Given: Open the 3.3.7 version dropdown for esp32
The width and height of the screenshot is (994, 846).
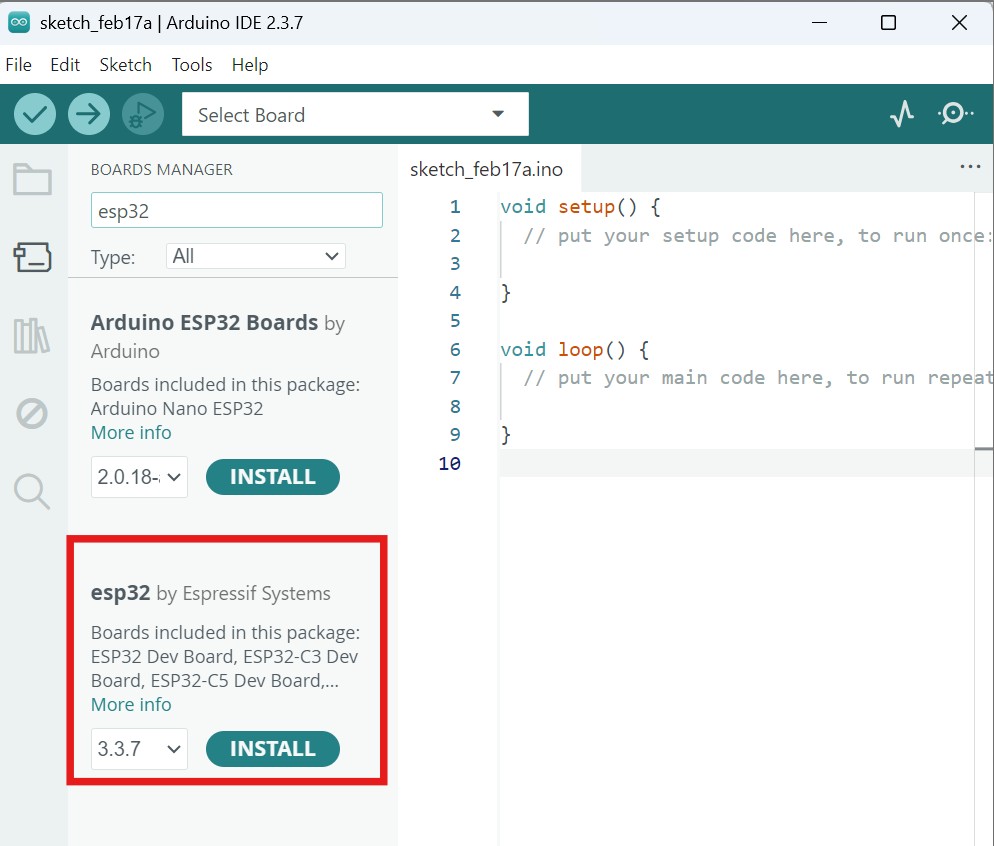Looking at the screenshot, I should click(x=139, y=748).
